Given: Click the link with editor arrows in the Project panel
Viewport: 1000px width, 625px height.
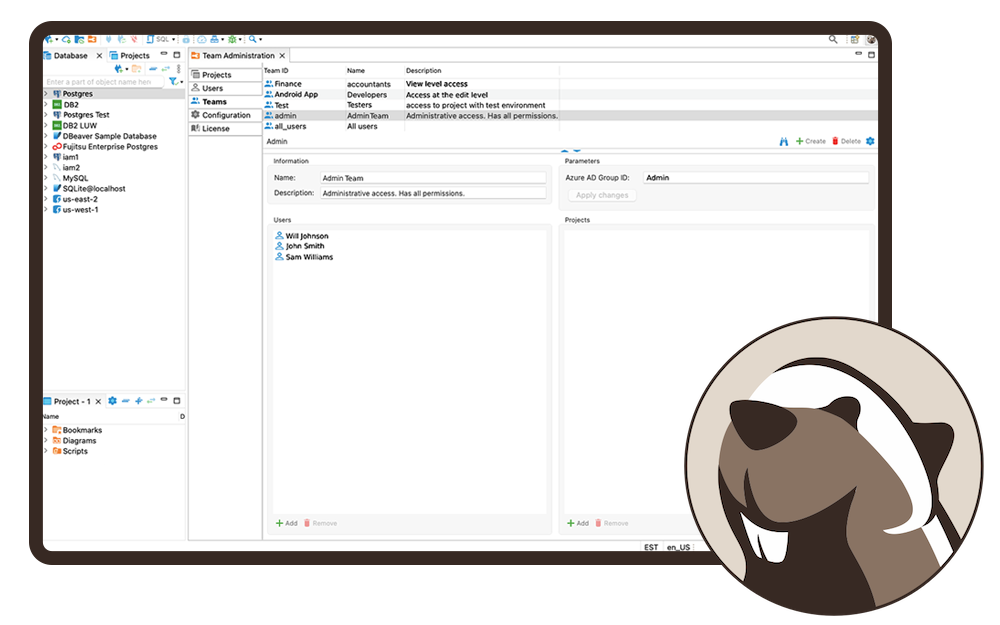Looking at the screenshot, I should (x=151, y=401).
